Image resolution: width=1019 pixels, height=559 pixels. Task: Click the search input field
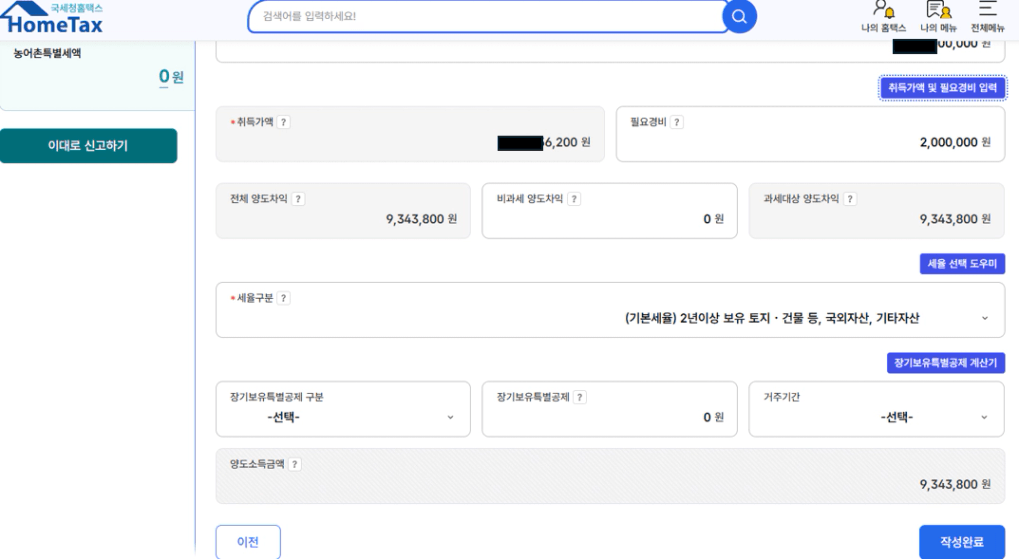[x=485, y=16]
